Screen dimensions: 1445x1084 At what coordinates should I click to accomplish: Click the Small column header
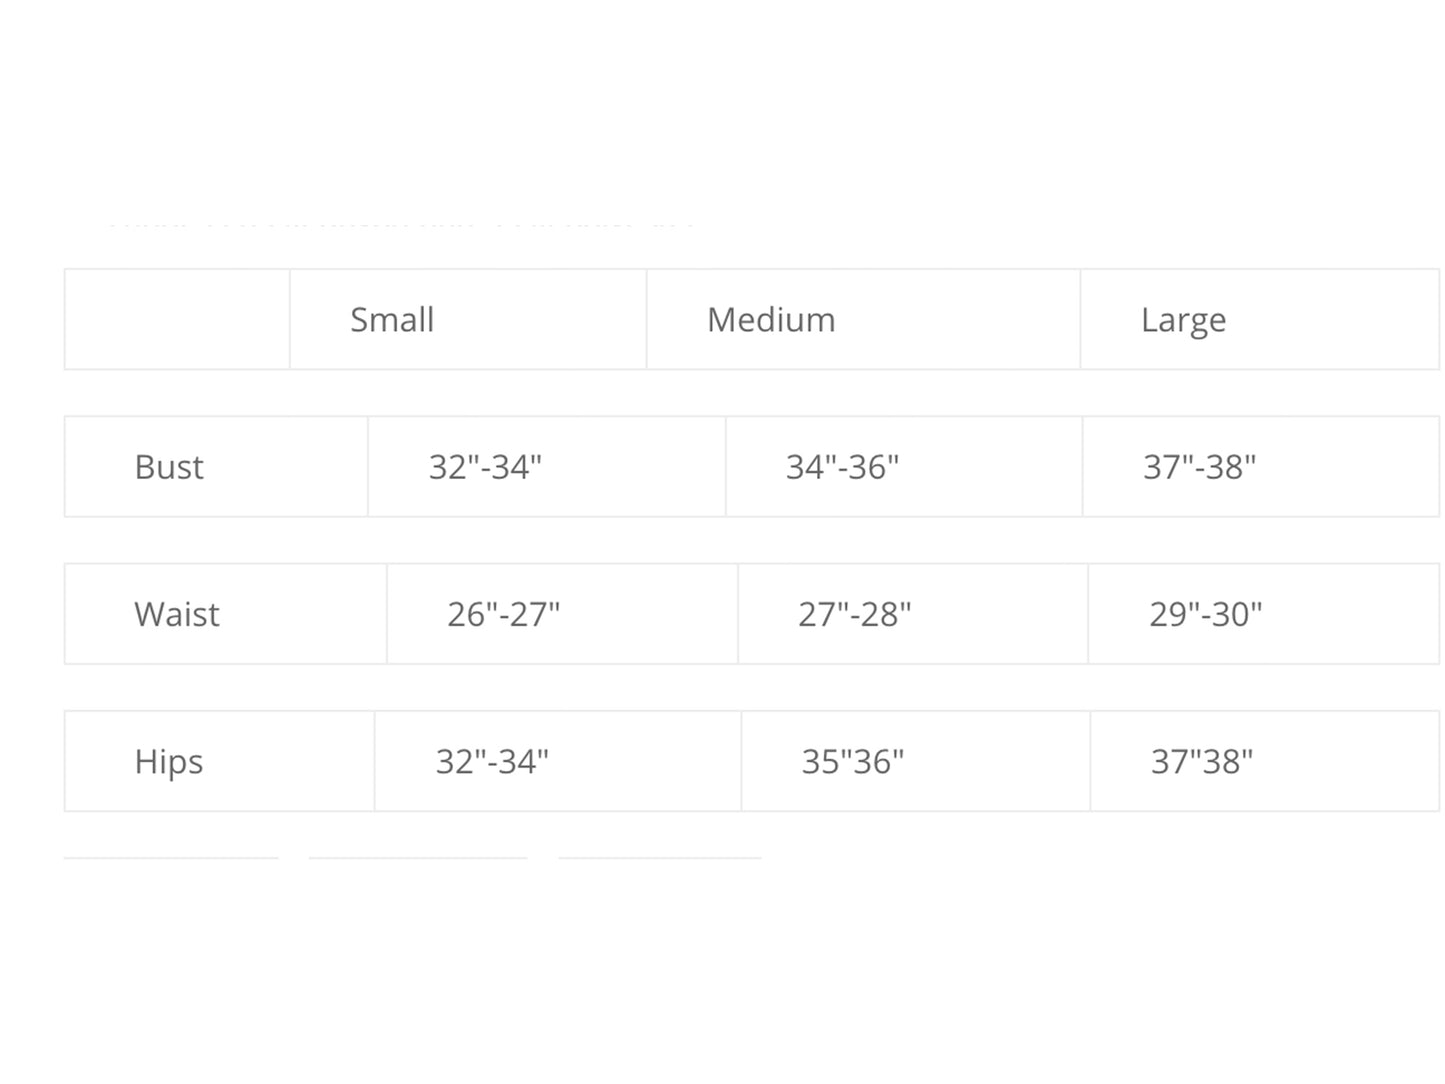[x=392, y=320]
